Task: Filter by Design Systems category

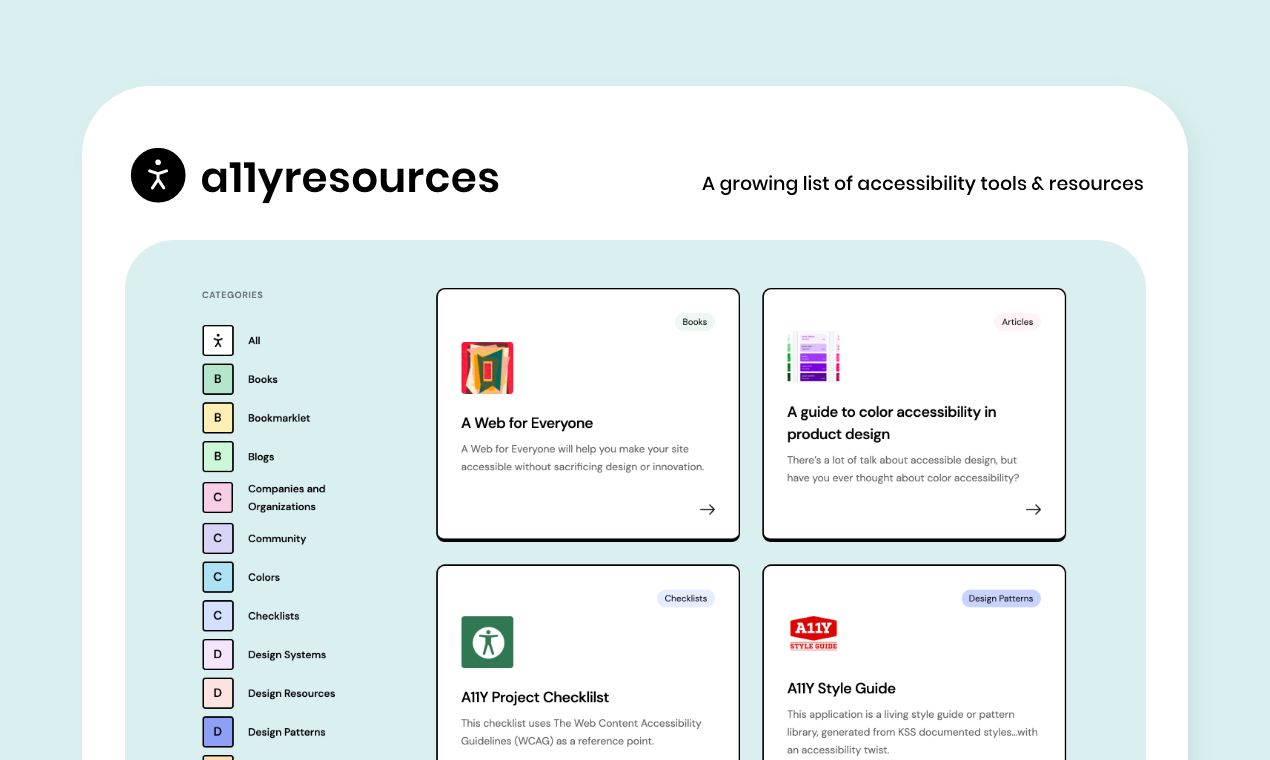Action: 287,655
